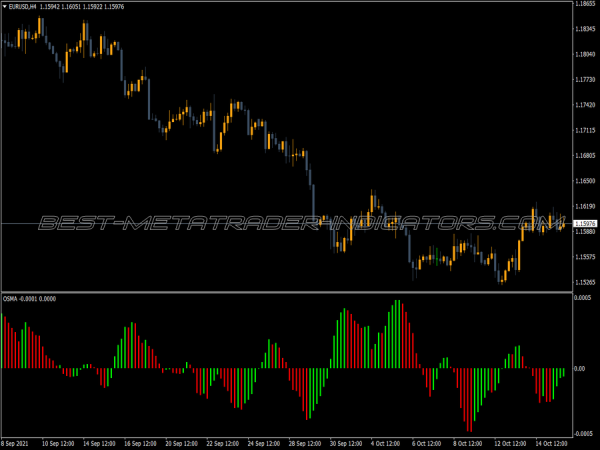Click the small triangle beside EURUSD,H4 title
The image size is (600, 450).
(x=5, y=7)
